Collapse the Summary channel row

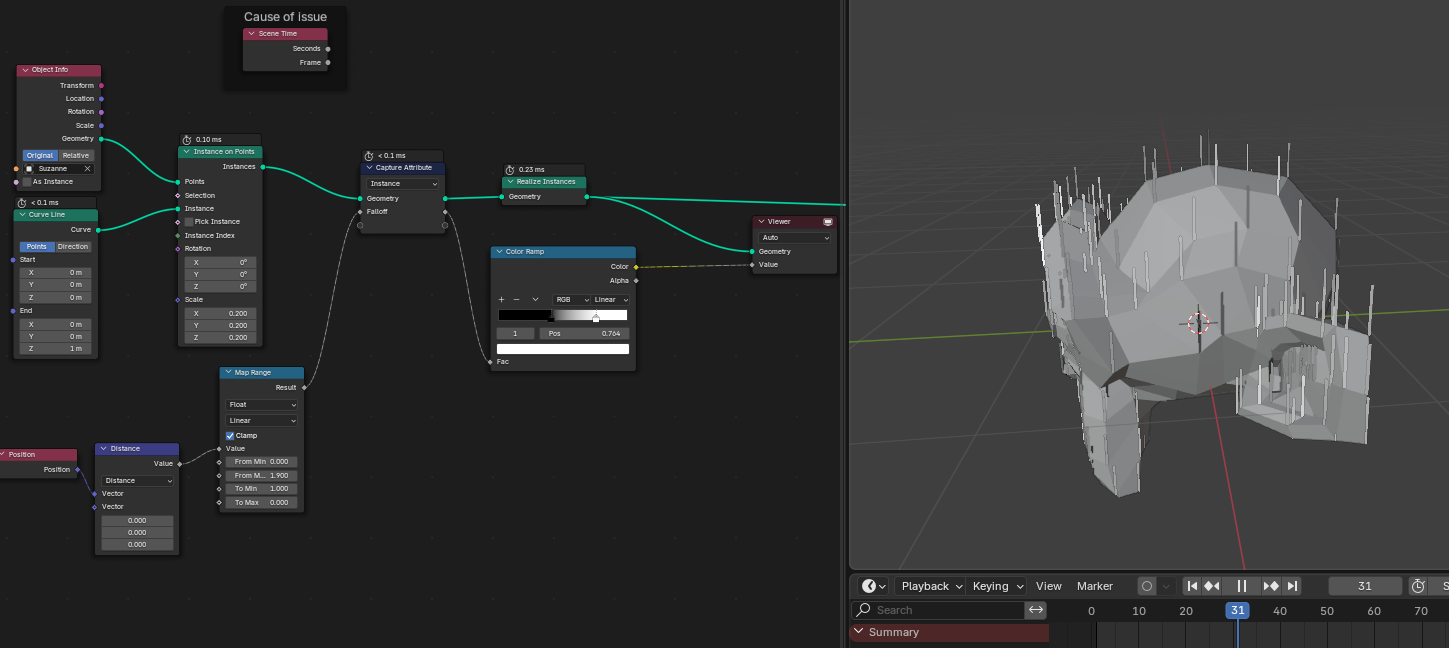click(858, 632)
